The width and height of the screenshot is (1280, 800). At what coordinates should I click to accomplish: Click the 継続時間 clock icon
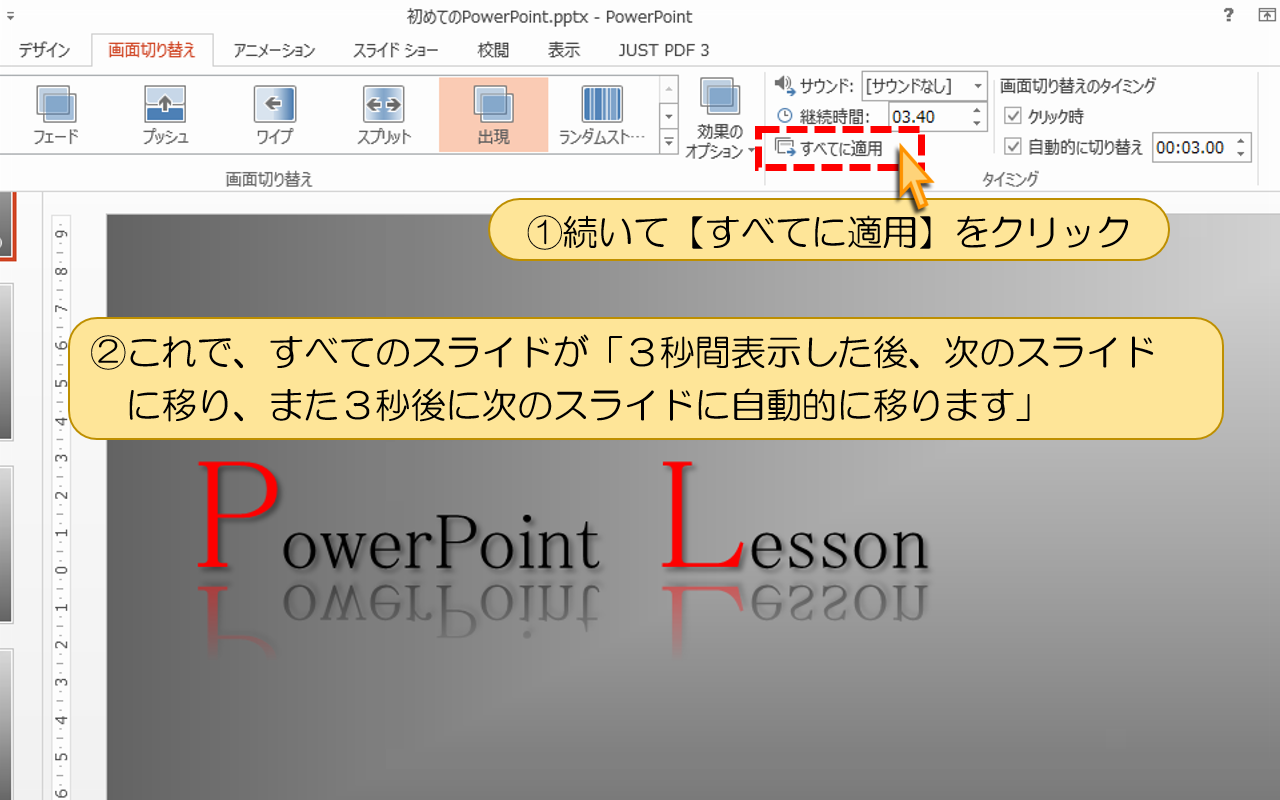(x=784, y=116)
